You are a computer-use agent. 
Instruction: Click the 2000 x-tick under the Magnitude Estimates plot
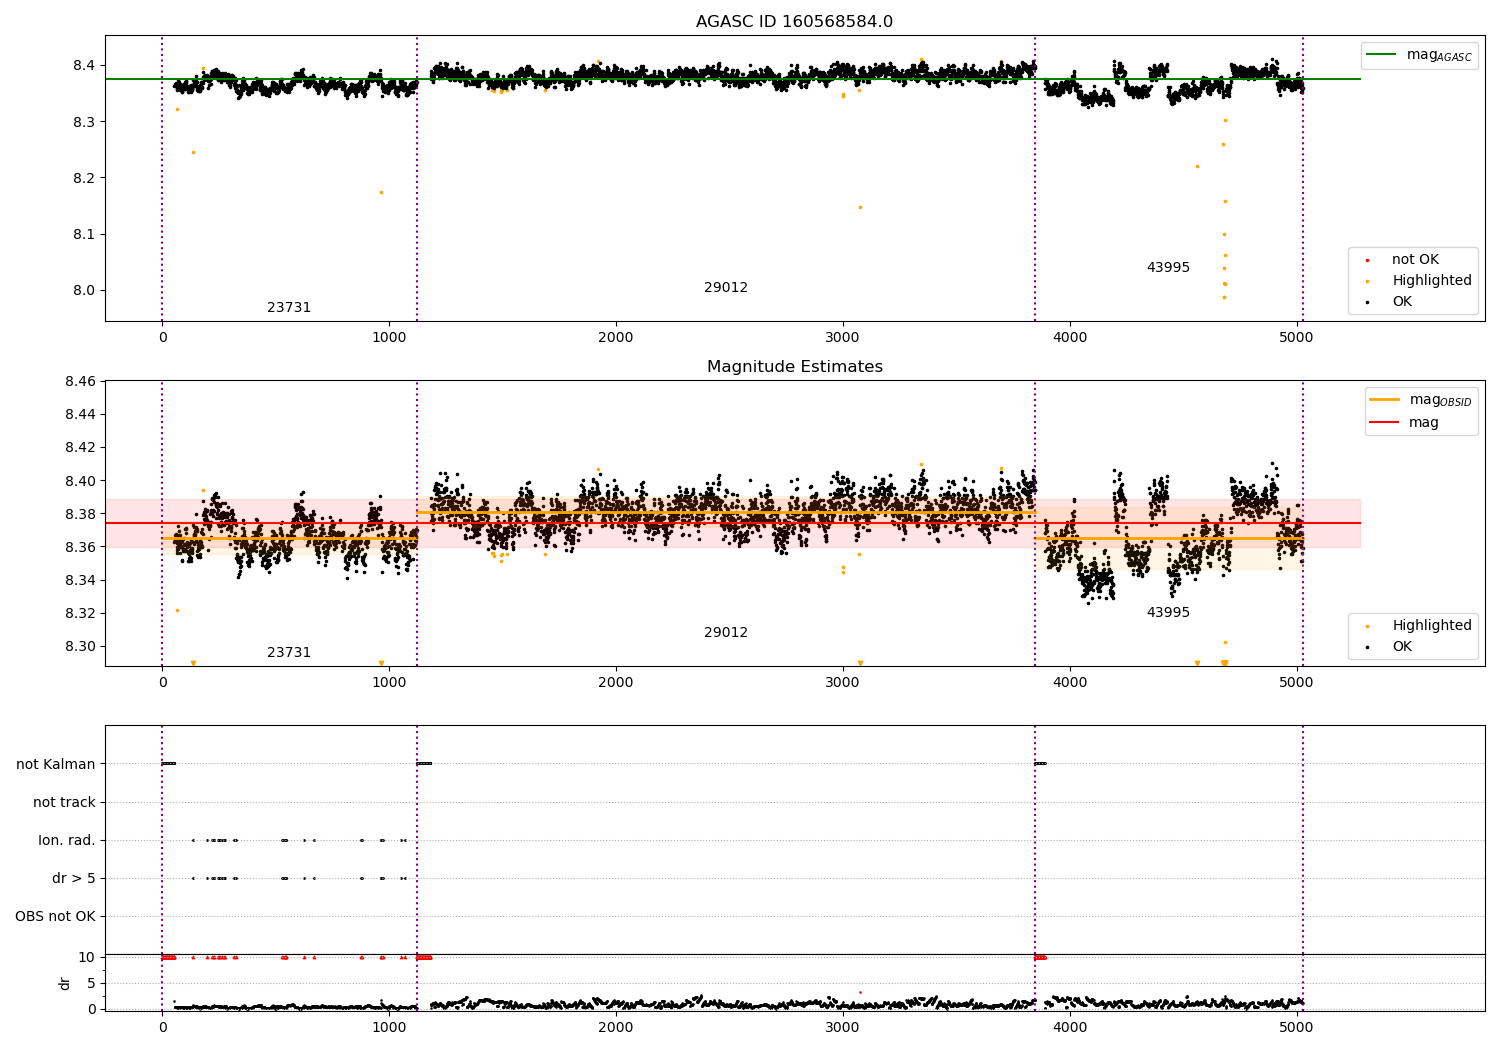click(x=615, y=683)
